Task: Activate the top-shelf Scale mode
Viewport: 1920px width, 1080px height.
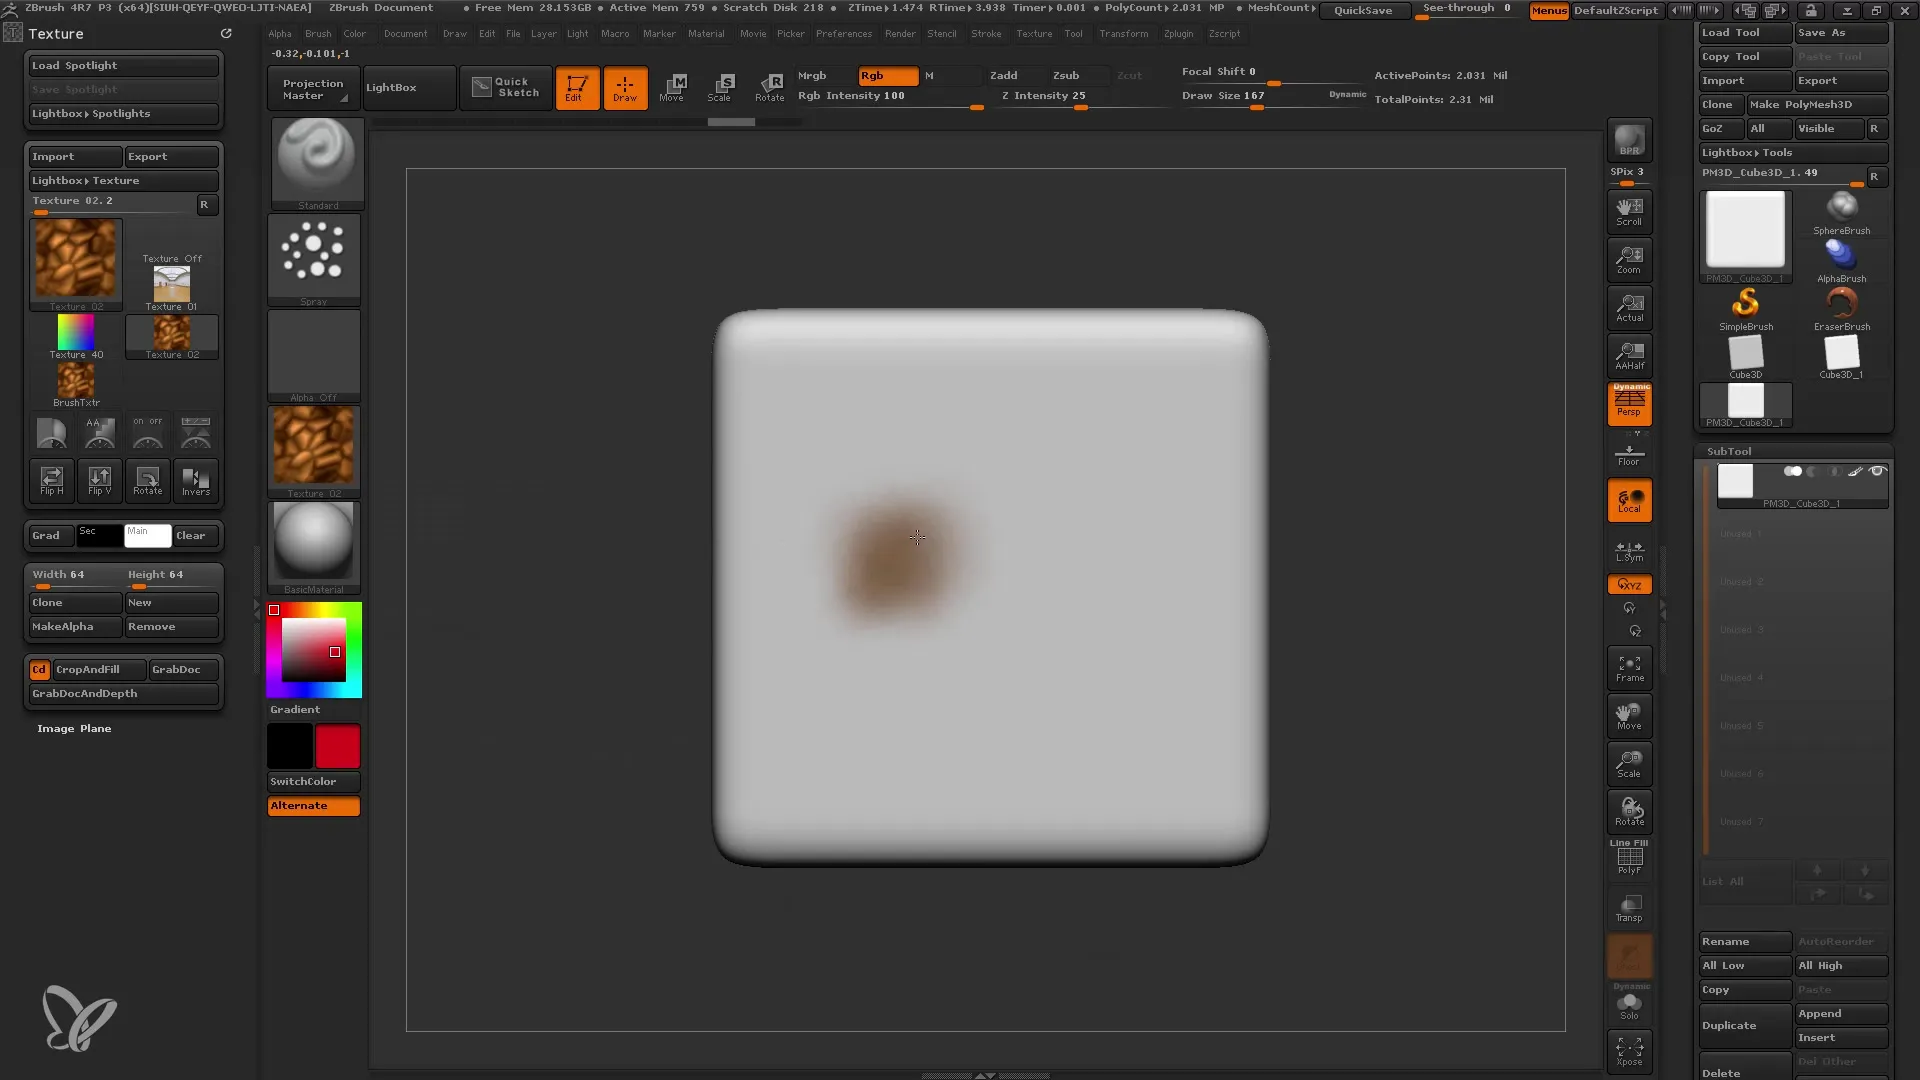Action: [x=720, y=88]
